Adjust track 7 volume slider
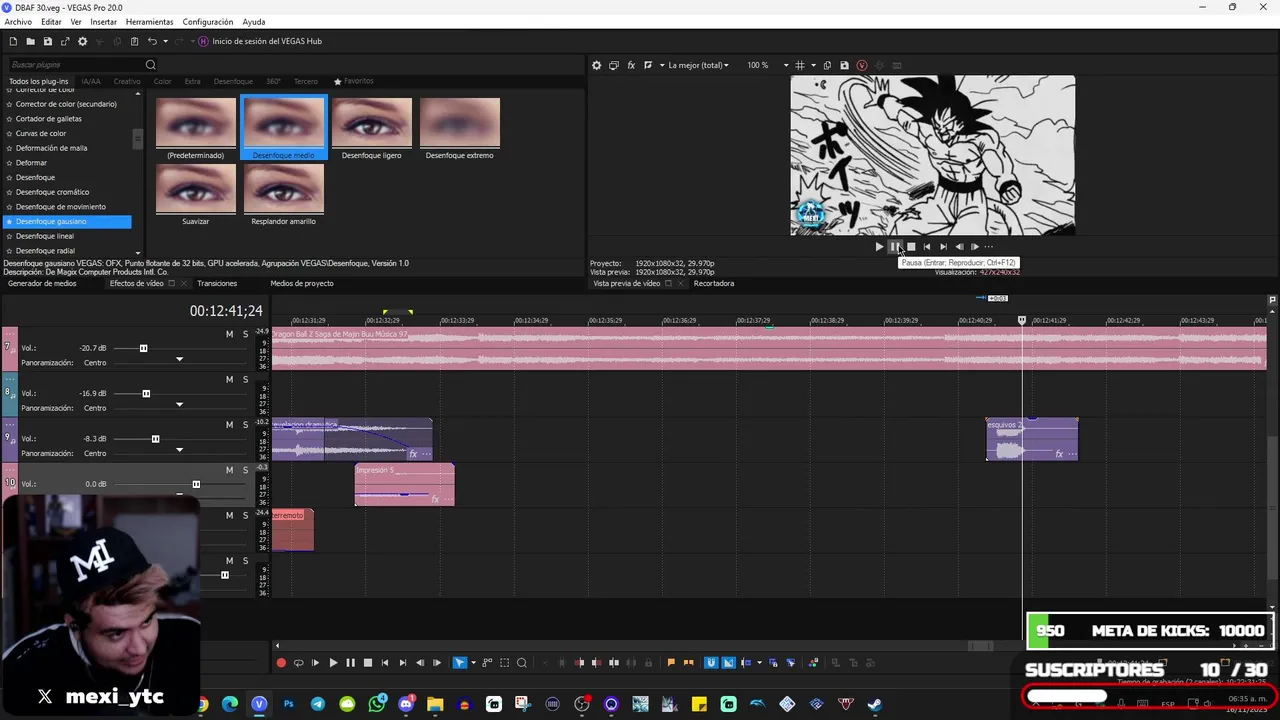 (143, 348)
